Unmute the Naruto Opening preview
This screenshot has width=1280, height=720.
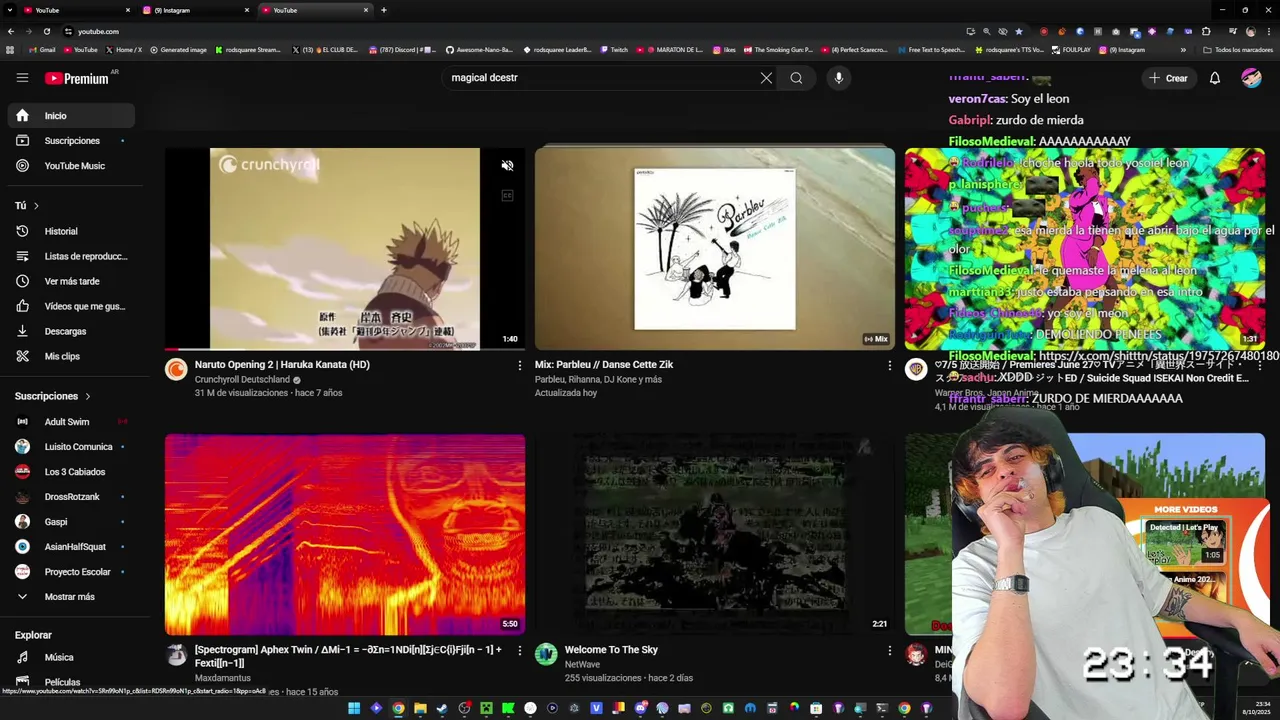click(x=507, y=166)
